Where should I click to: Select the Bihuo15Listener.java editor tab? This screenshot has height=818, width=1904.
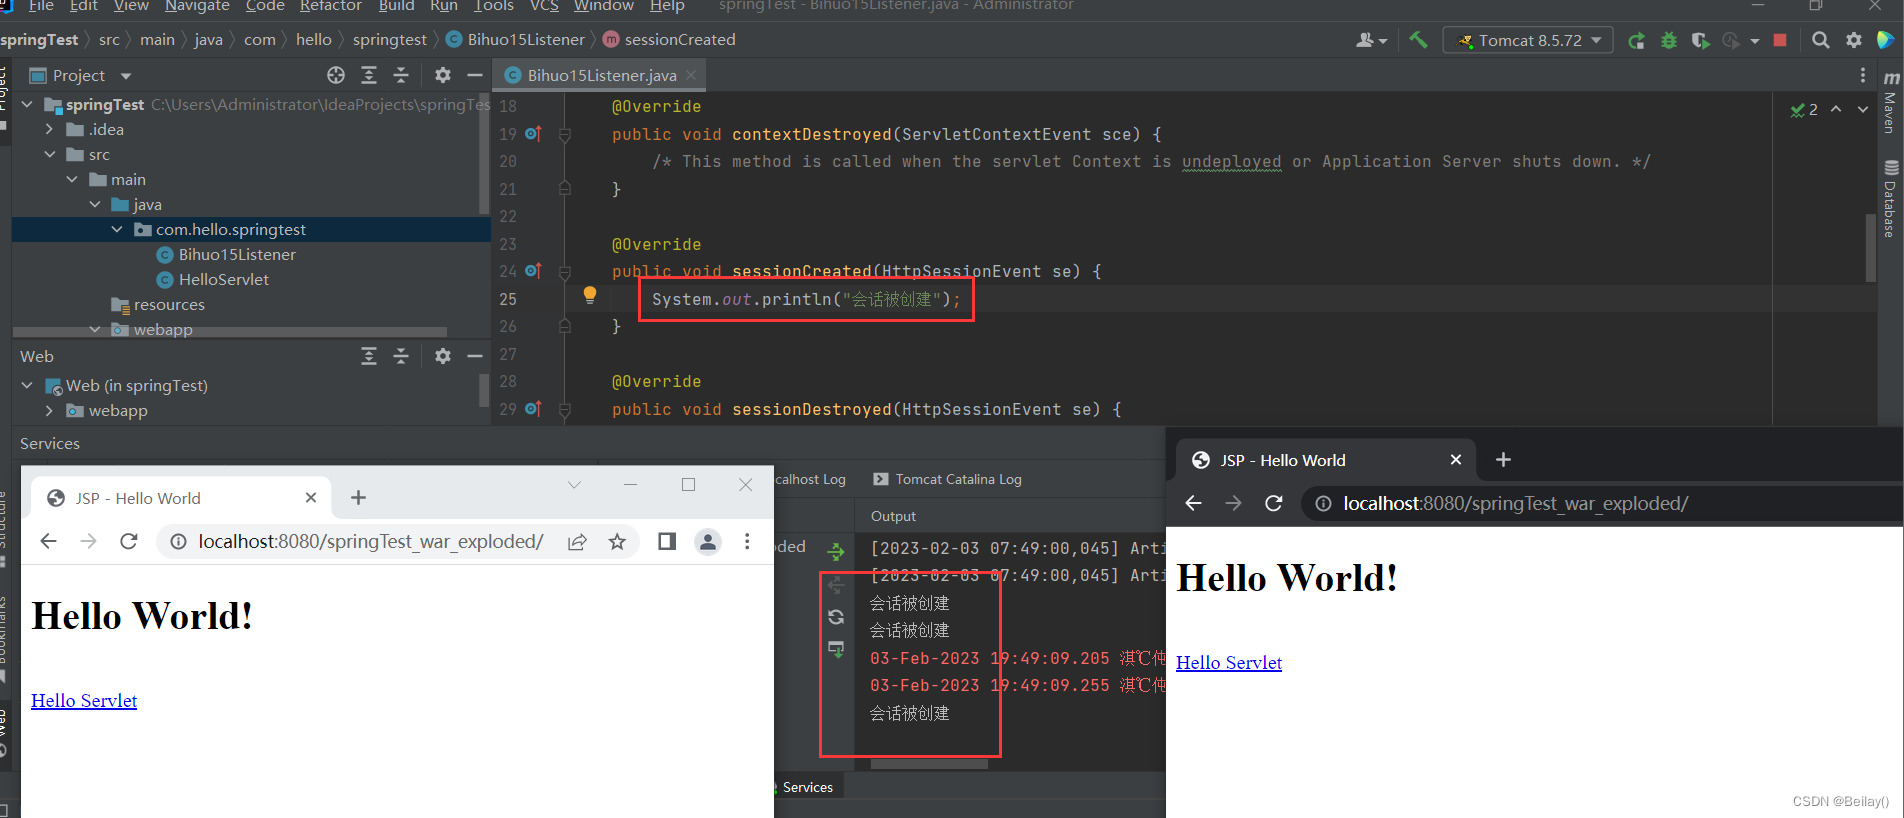pyautogui.click(x=601, y=75)
